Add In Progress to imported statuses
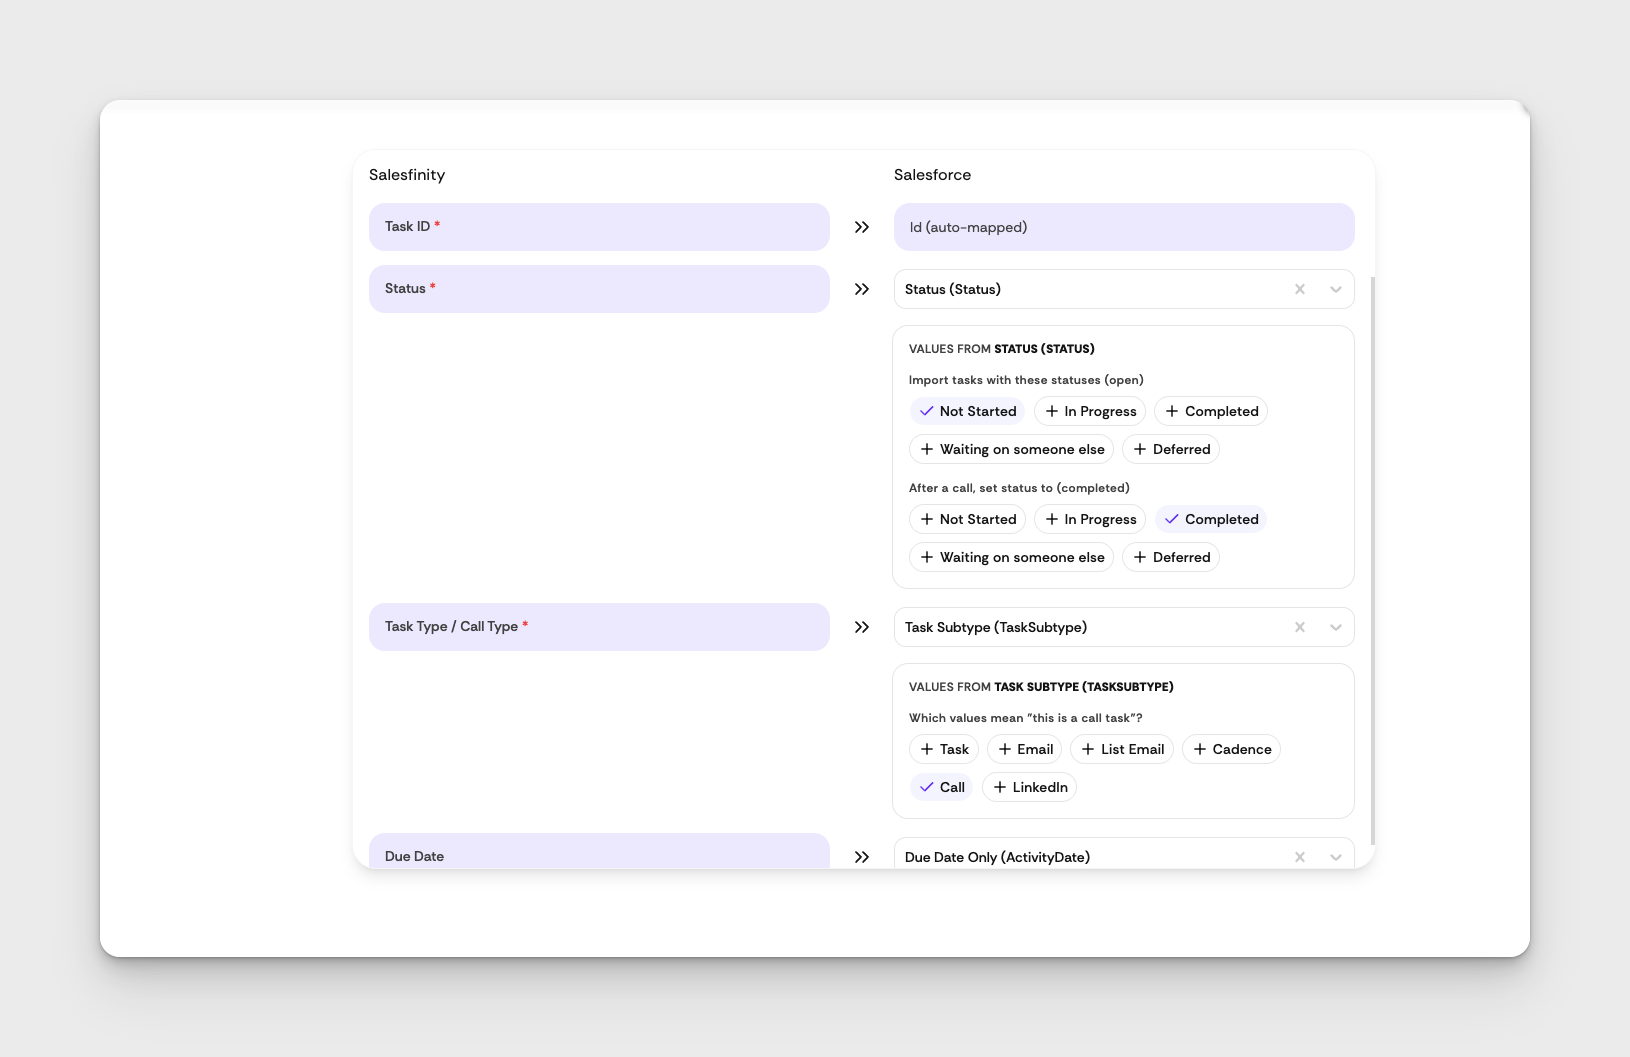Viewport: 1630px width, 1057px height. (1090, 411)
